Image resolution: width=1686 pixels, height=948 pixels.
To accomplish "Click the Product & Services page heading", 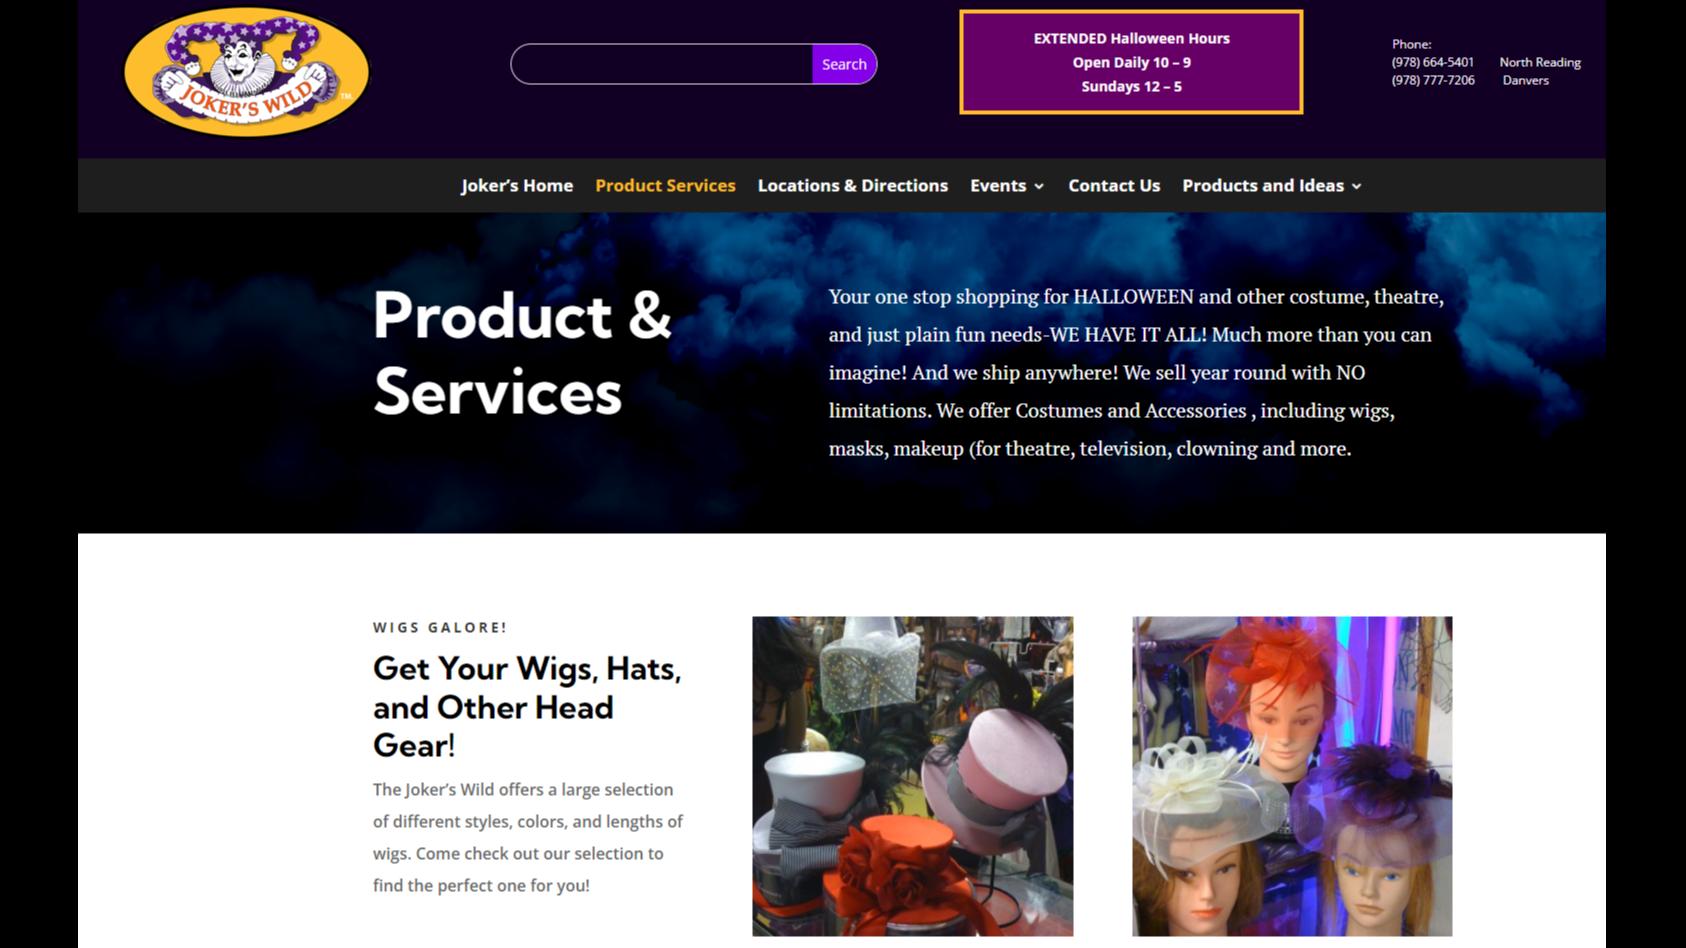I will tap(522, 353).
